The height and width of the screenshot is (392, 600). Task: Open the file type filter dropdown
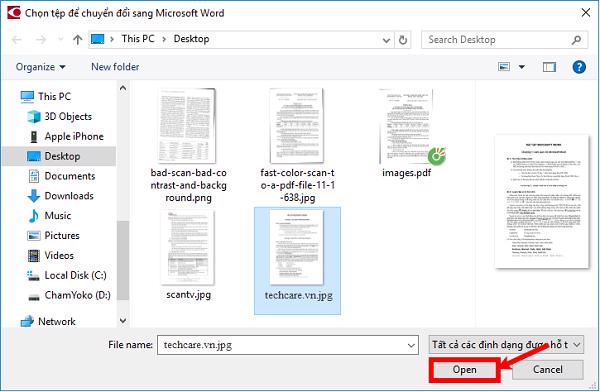click(506, 345)
